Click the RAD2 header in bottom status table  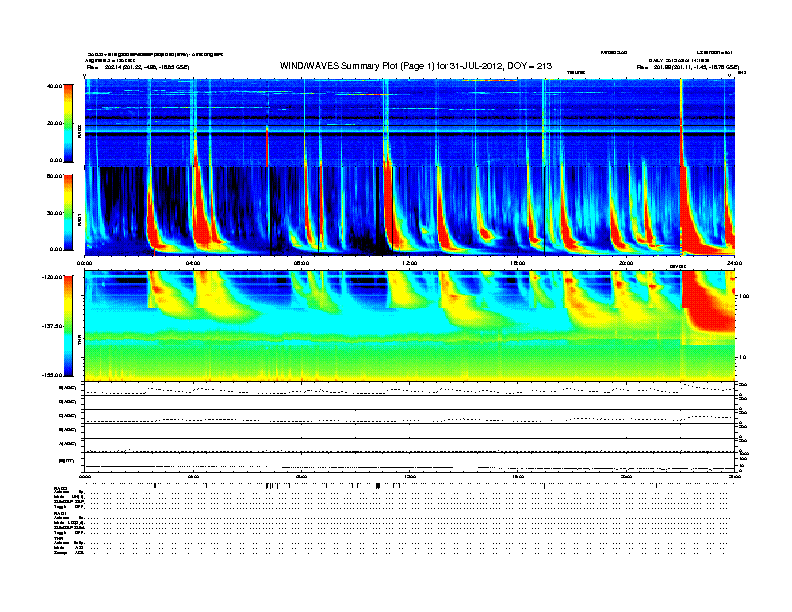pos(60,488)
